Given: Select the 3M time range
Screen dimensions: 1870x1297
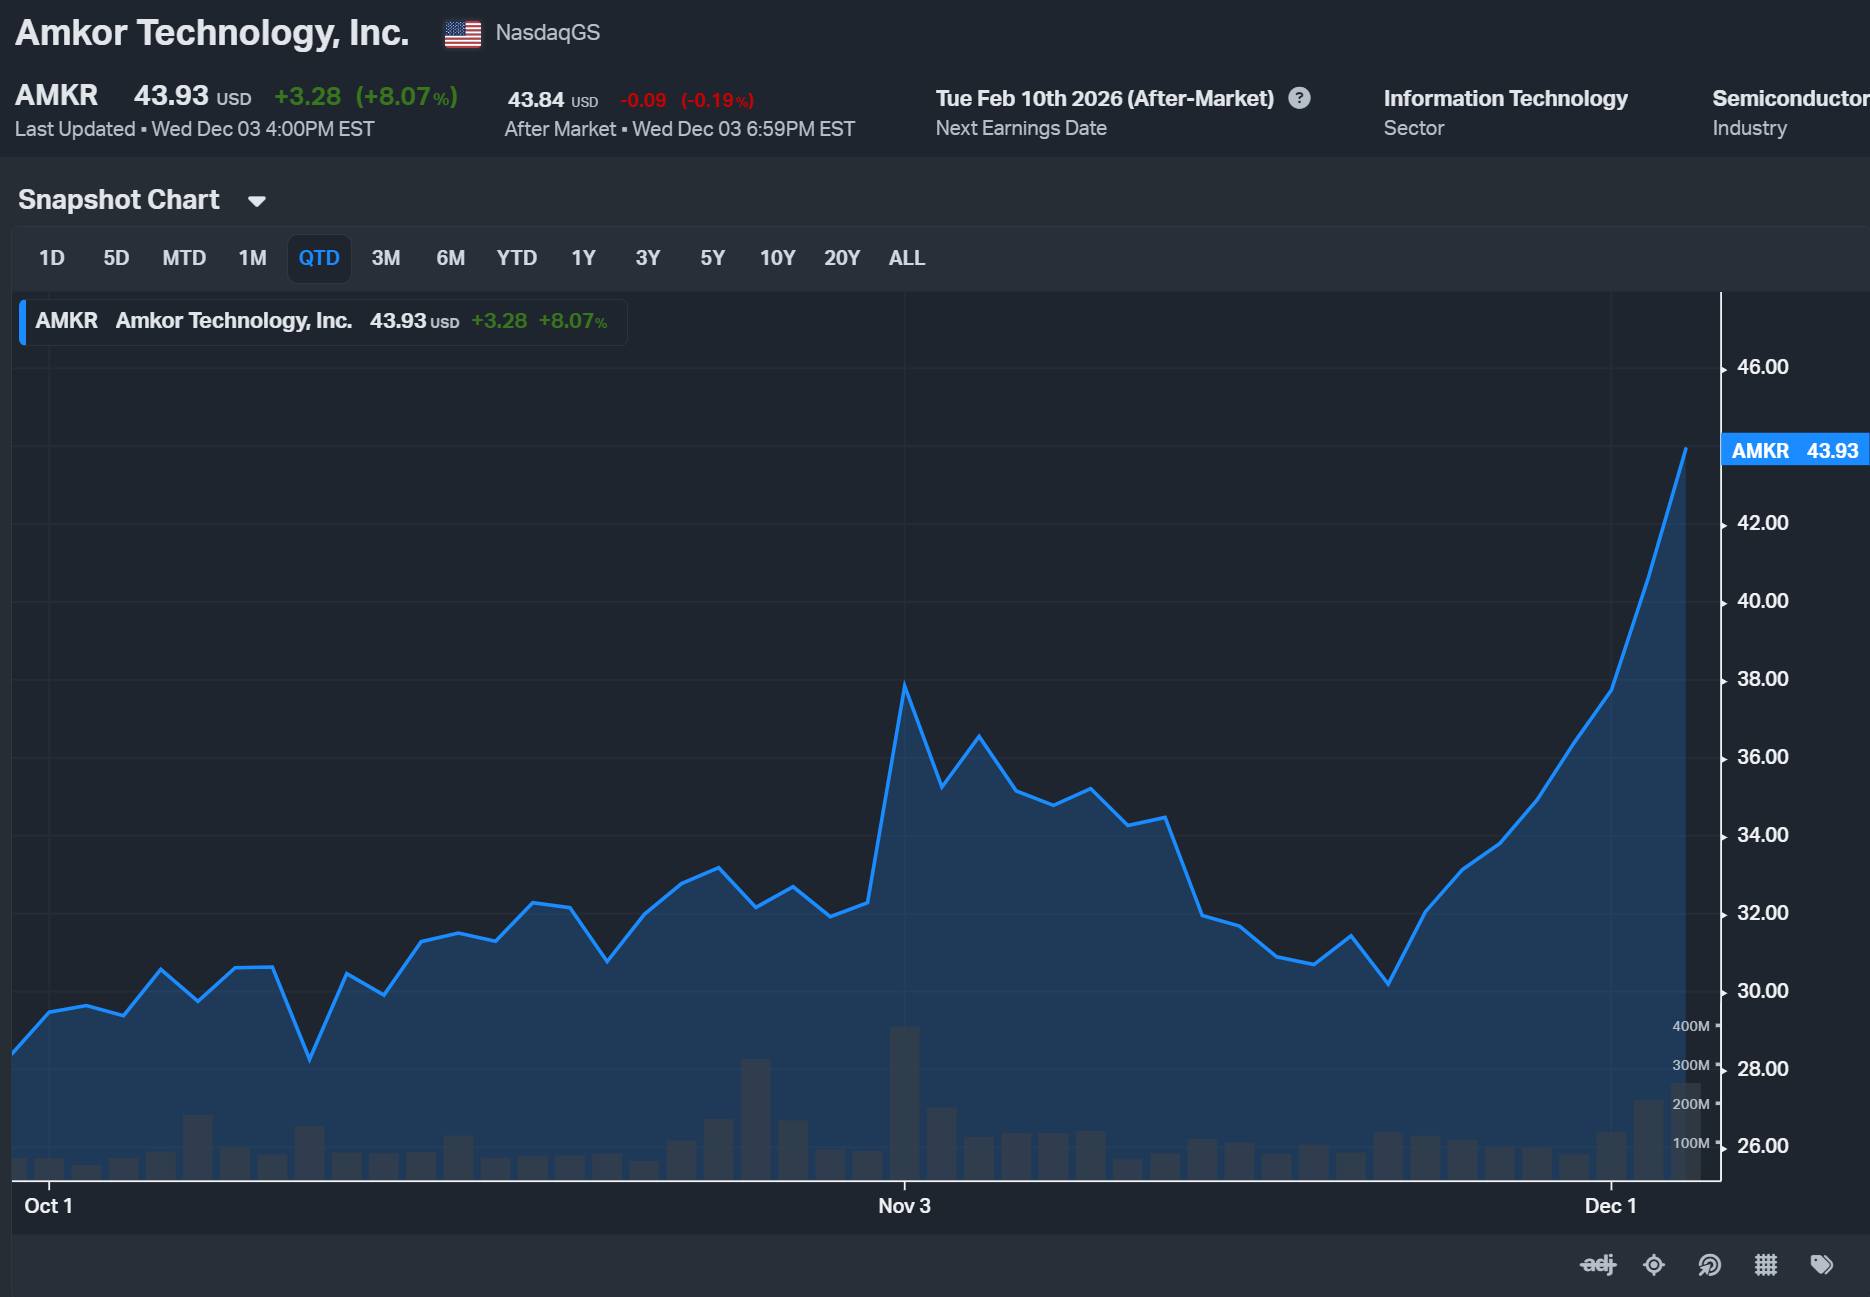Looking at the screenshot, I should tap(386, 258).
